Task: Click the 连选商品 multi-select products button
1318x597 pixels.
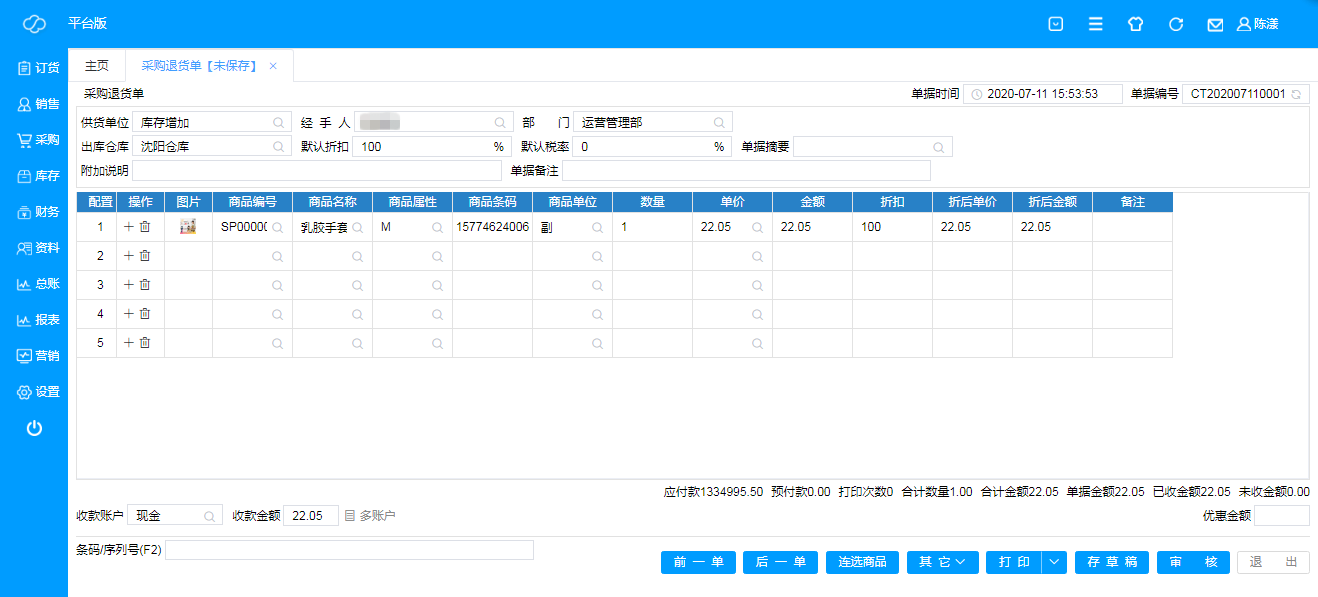Action: coord(862,562)
